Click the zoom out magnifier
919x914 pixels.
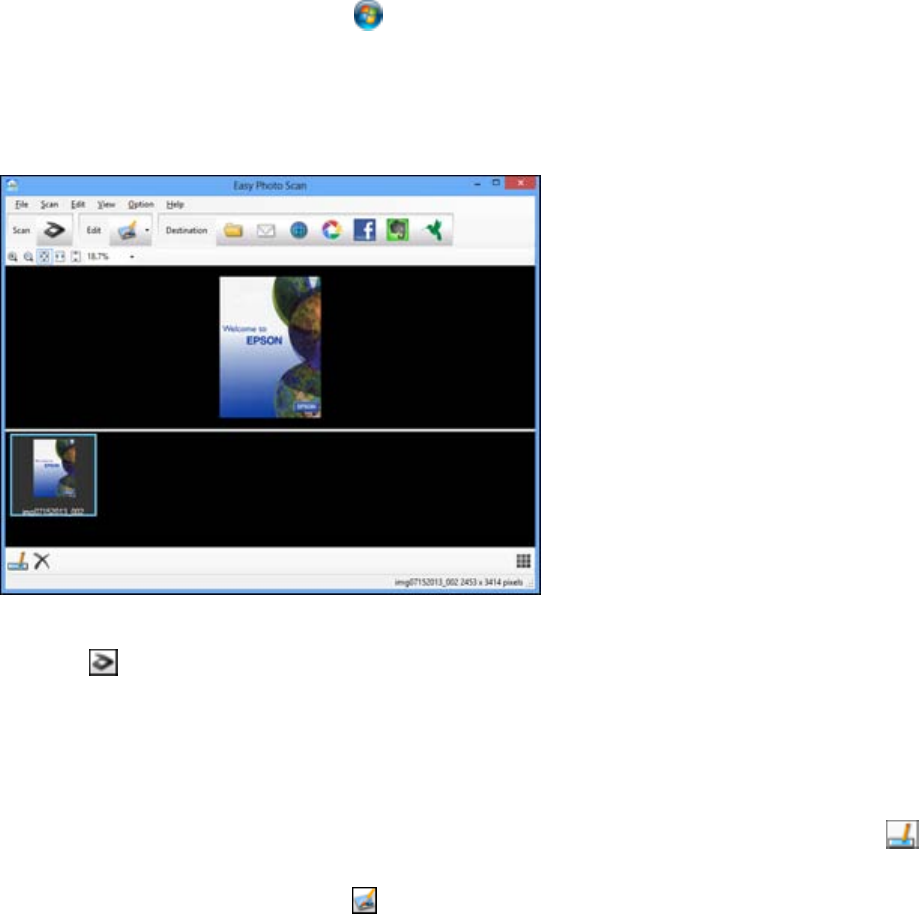(28, 257)
